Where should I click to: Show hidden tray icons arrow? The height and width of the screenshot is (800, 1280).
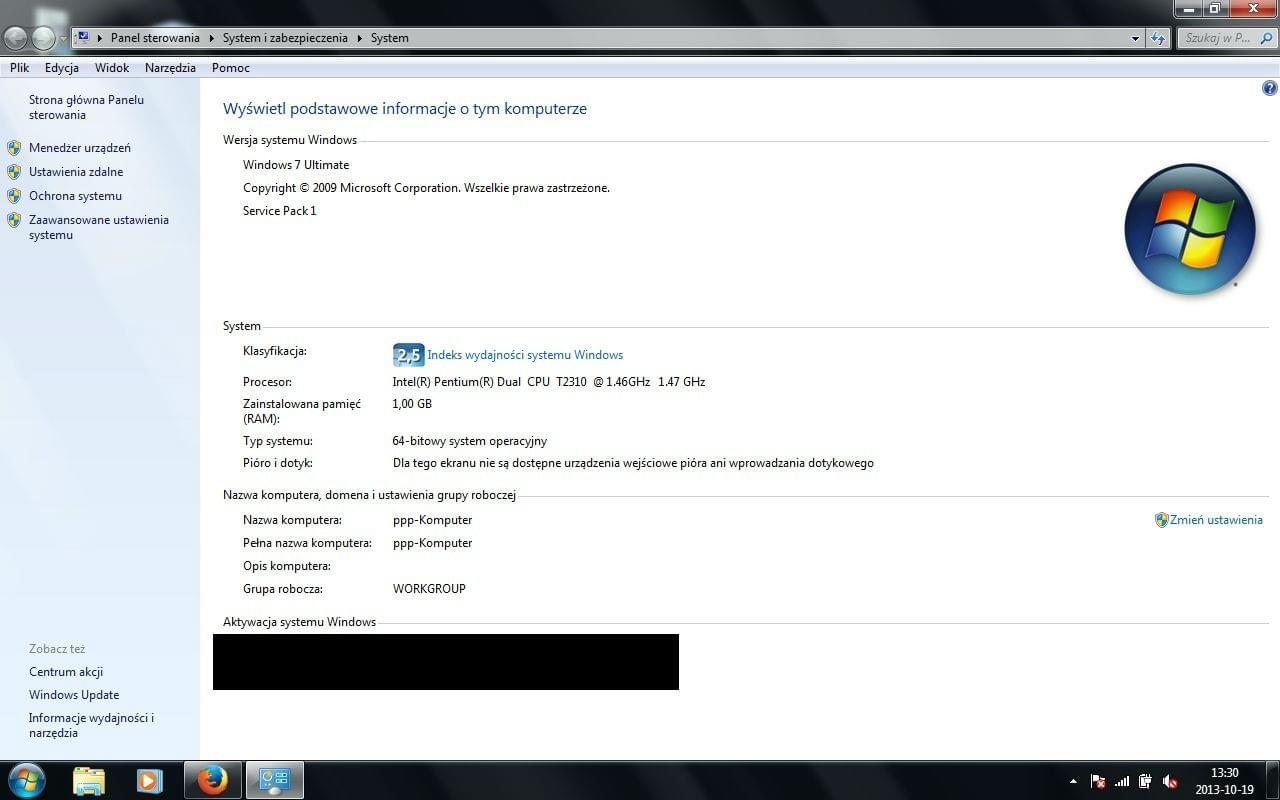coord(1073,781)
